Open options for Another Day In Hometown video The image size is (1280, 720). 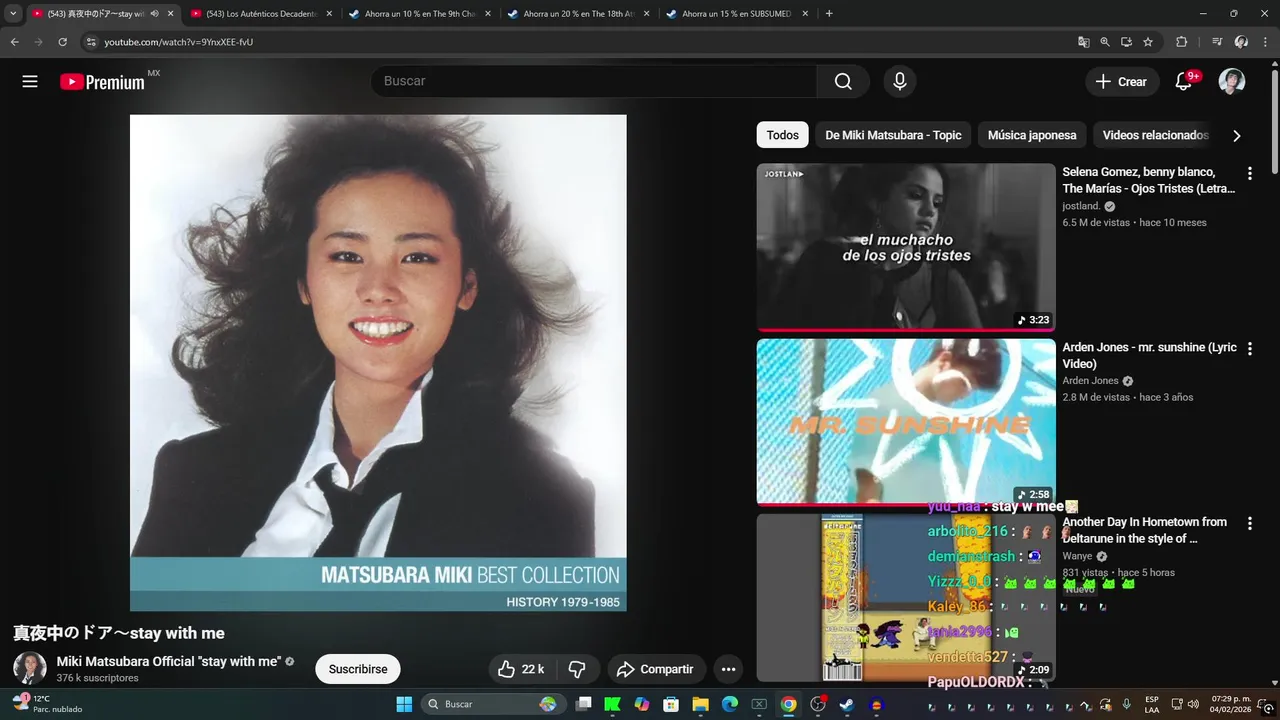coord(1249,523)
